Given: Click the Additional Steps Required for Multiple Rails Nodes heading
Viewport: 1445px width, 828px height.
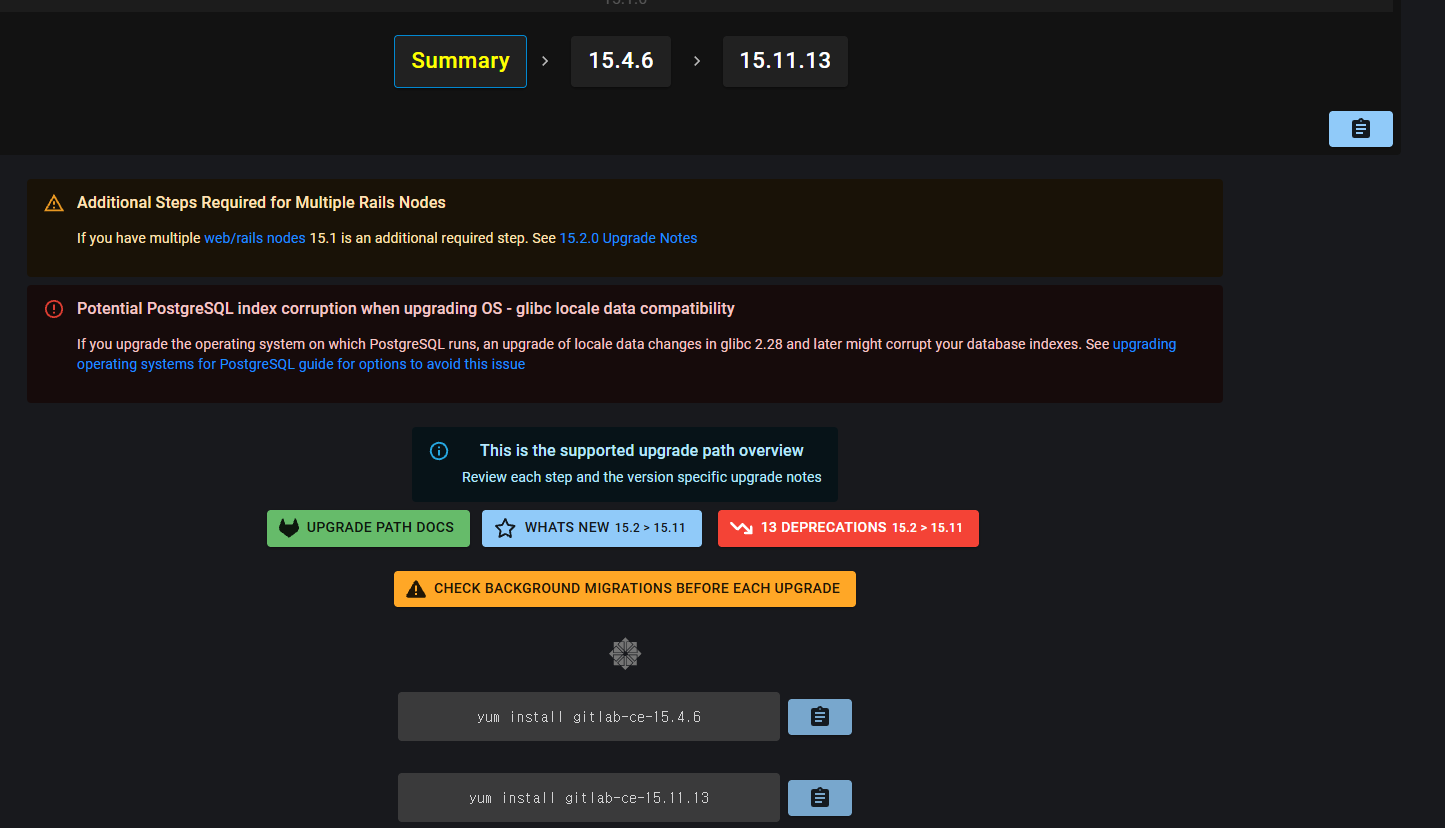Looking at the screenshot, I should click(x=261, y=203).
